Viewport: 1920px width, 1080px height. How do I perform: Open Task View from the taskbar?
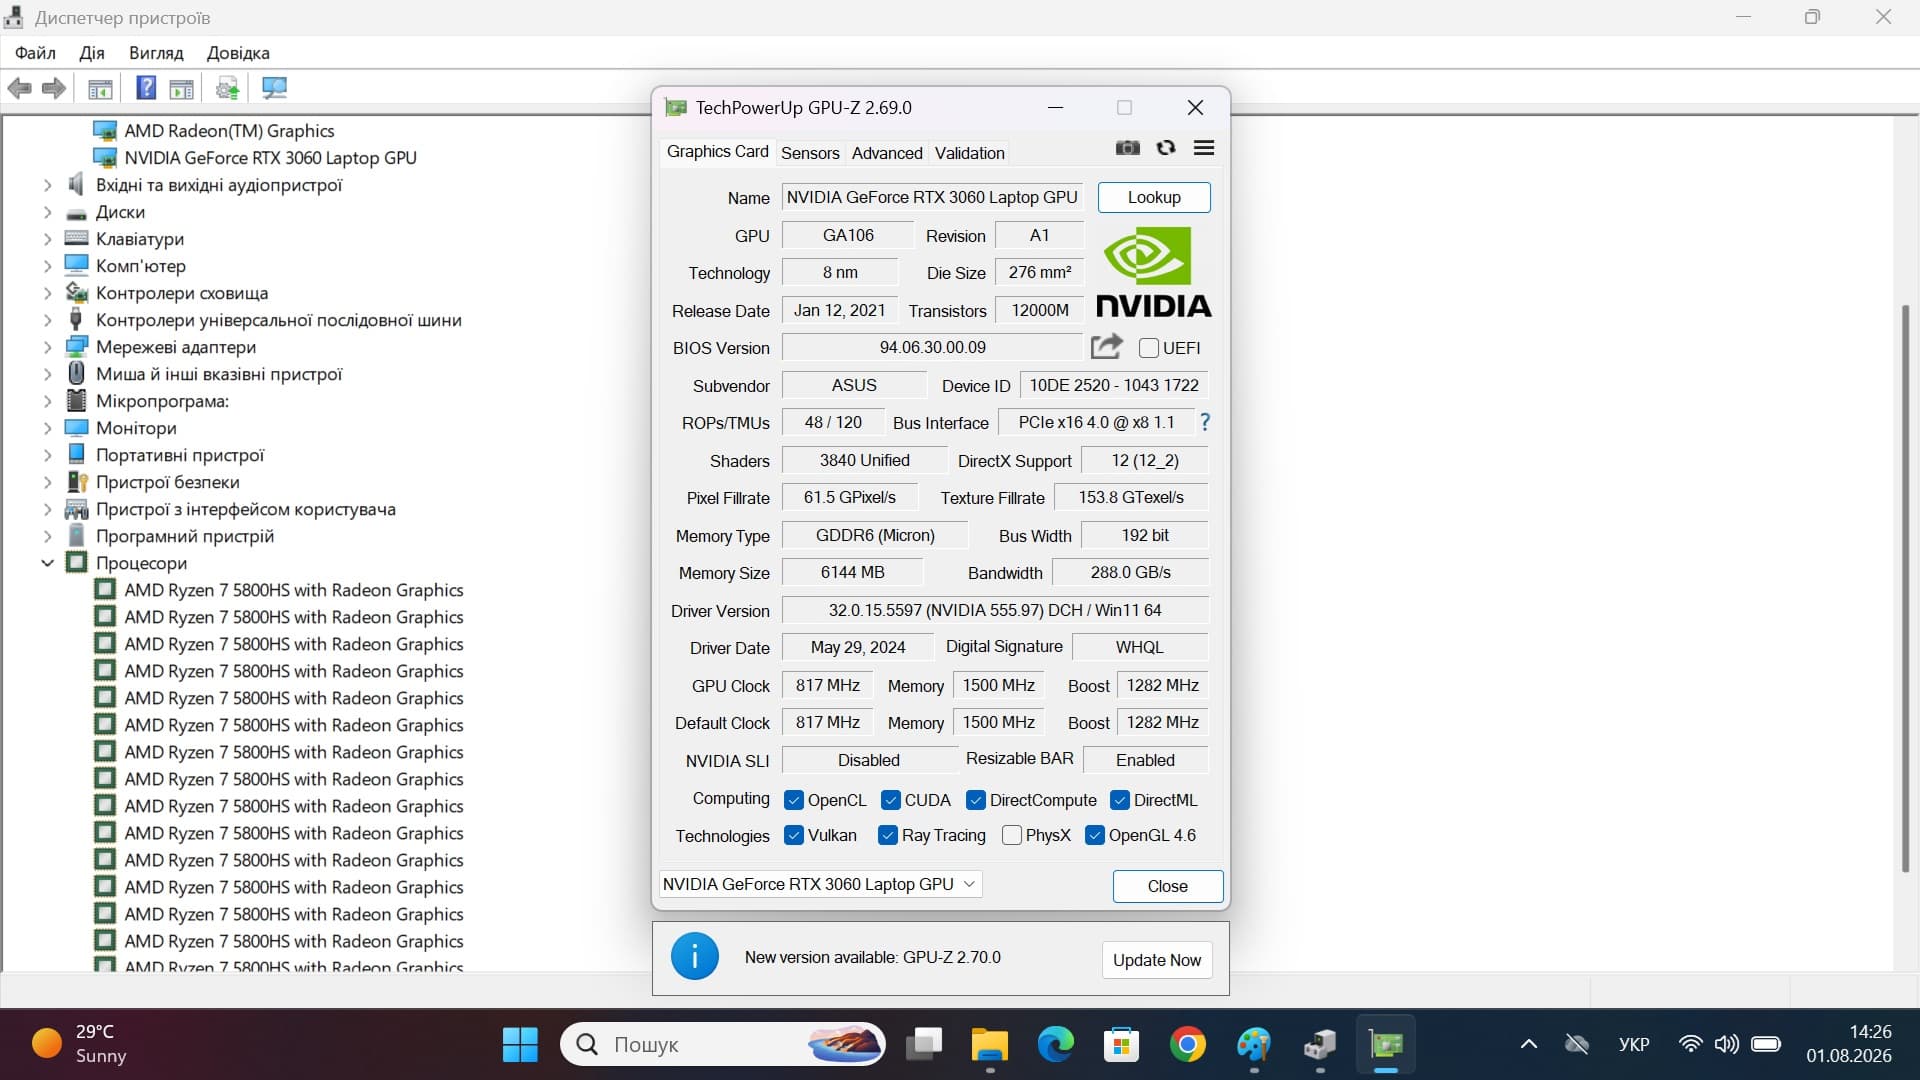(x=924, y=1045)
